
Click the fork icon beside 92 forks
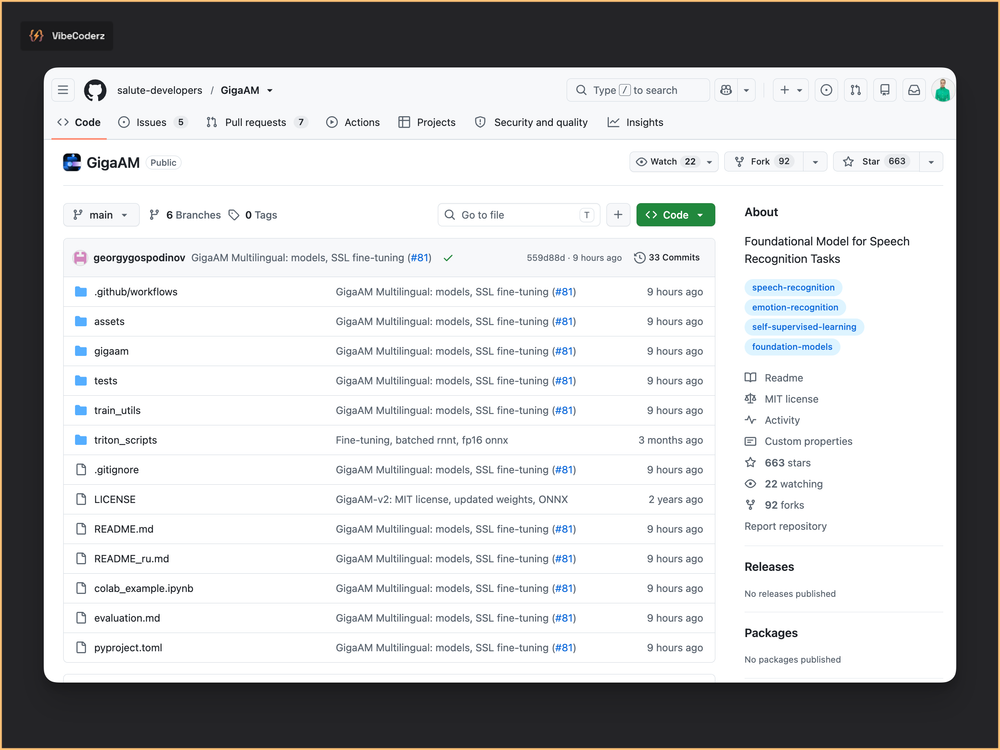tap(751, 505)
